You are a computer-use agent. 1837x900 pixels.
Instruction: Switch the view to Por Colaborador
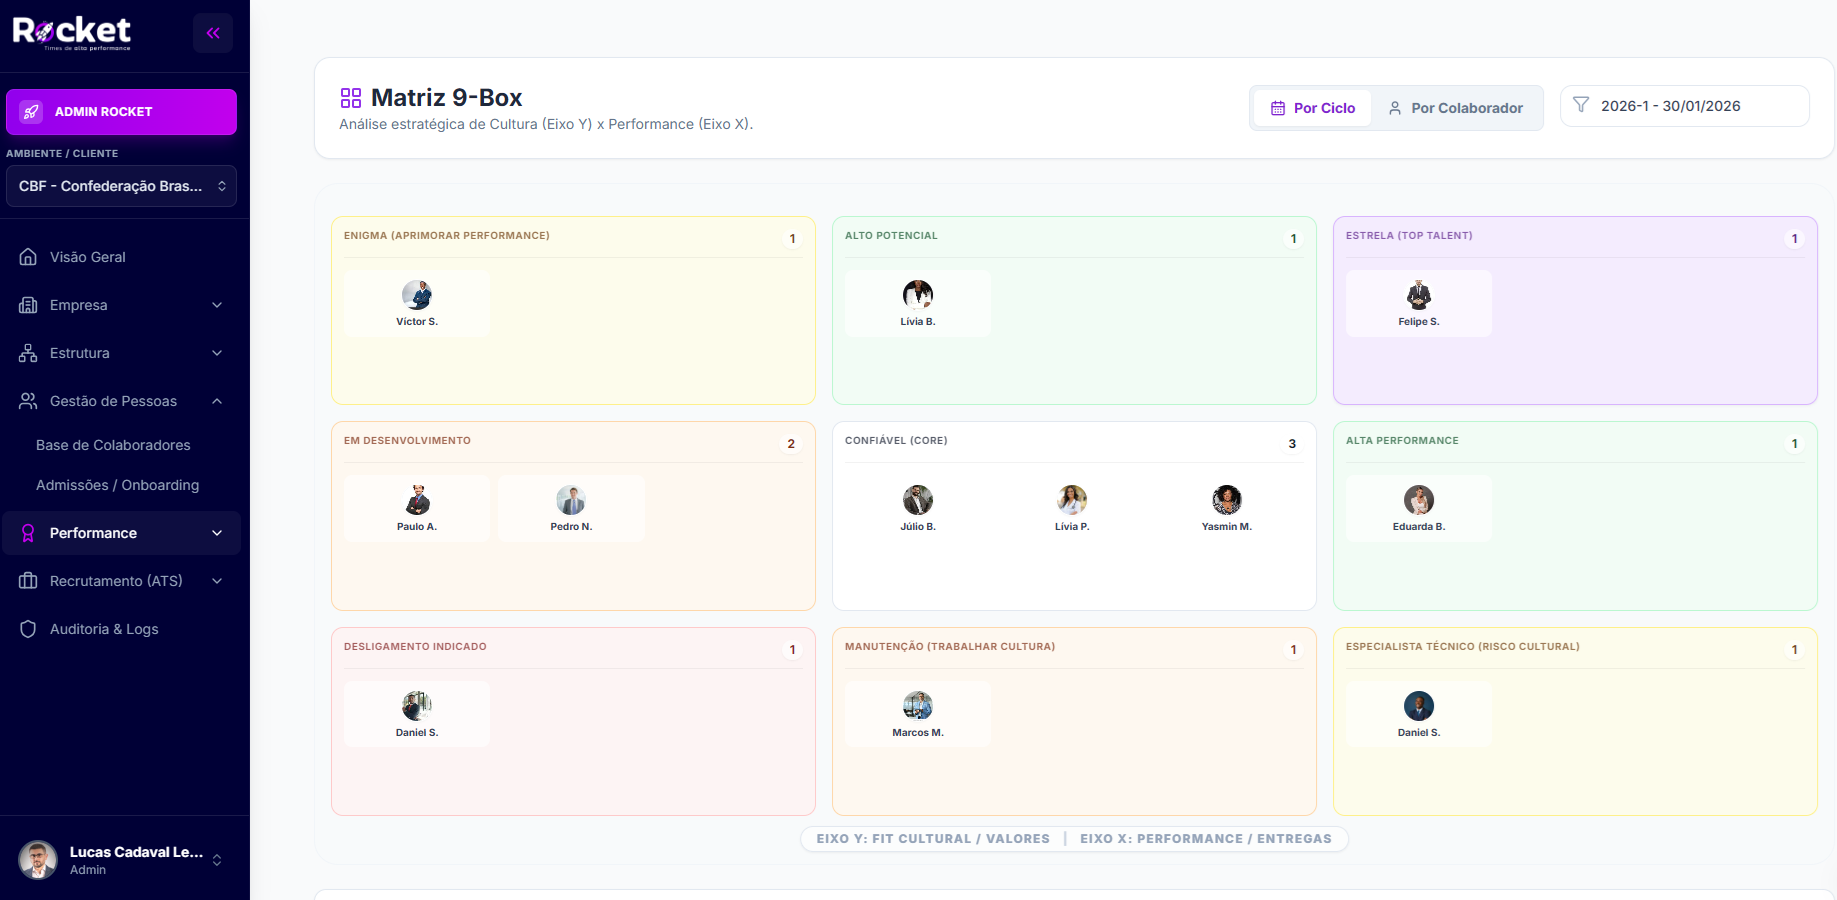[x=1456, y=108]
